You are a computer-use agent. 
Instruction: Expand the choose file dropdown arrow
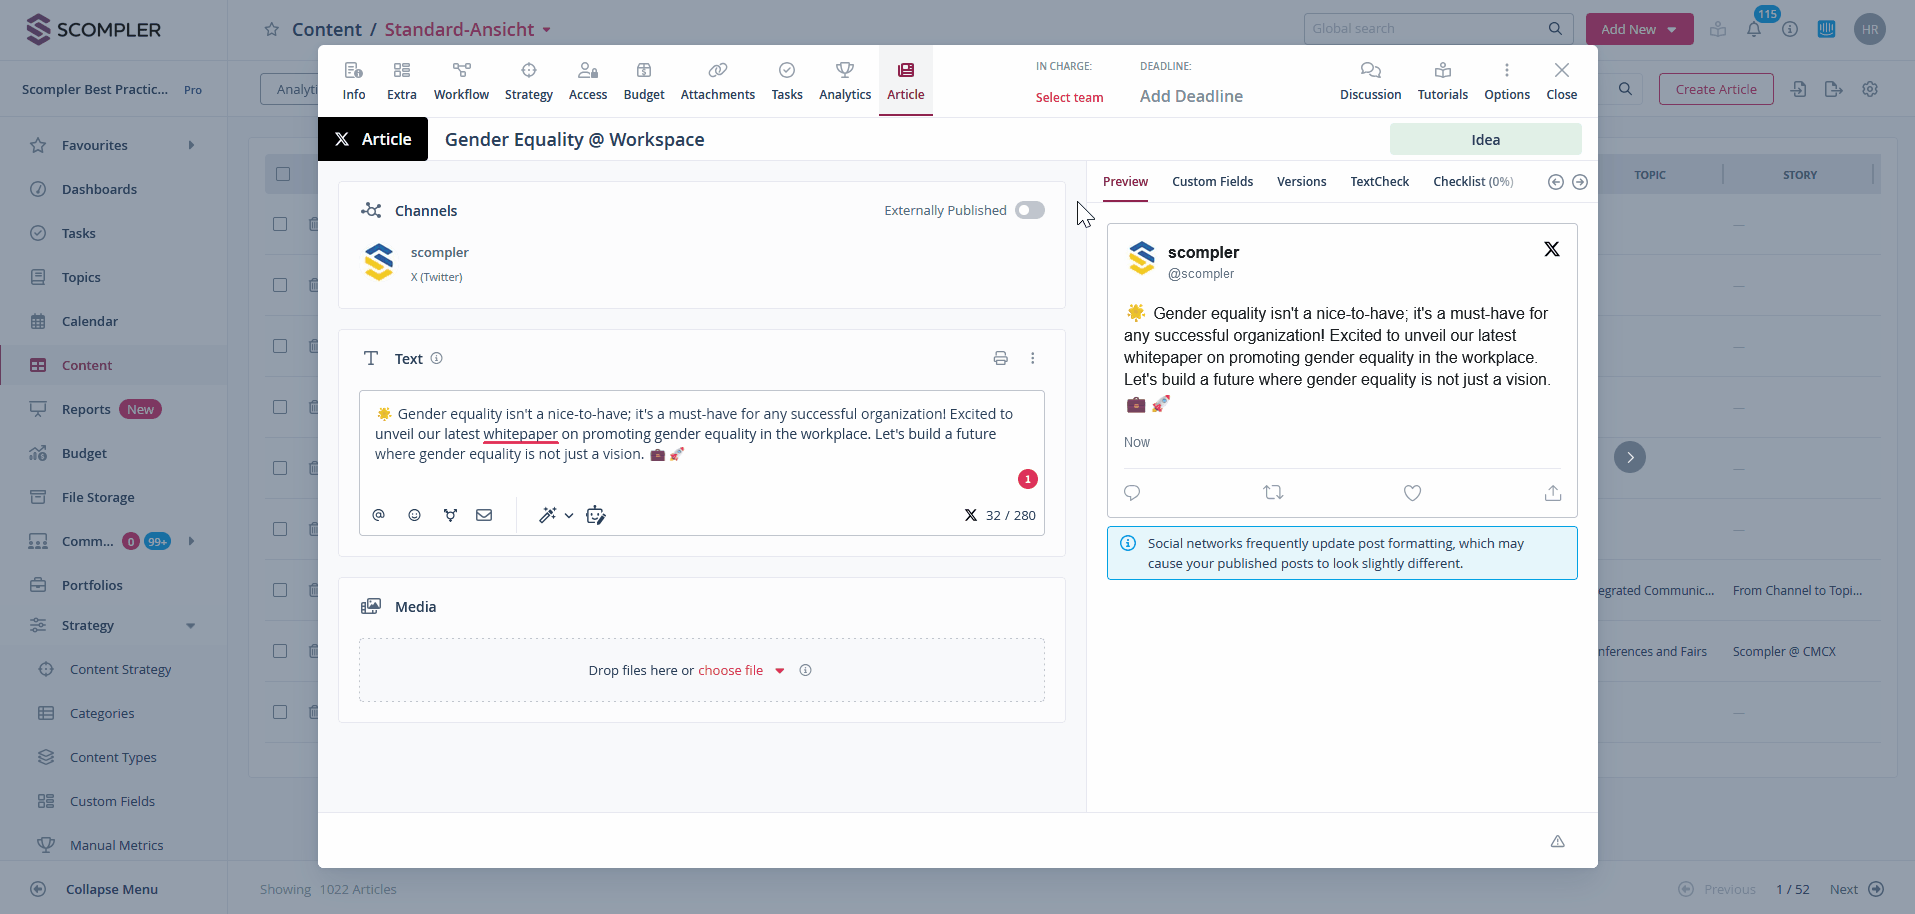point(780,671)
